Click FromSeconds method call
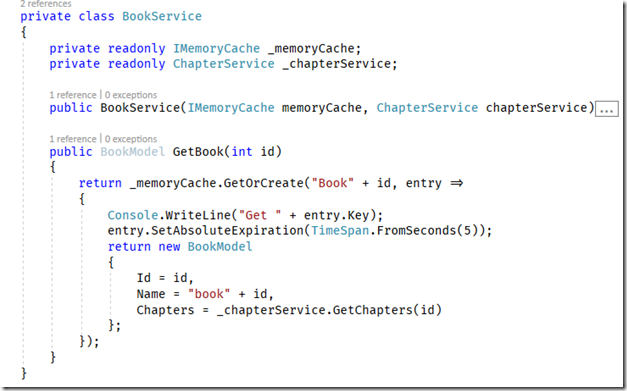Image resolution: width=627 pixels, height=391 pixels. click(416, 231)
